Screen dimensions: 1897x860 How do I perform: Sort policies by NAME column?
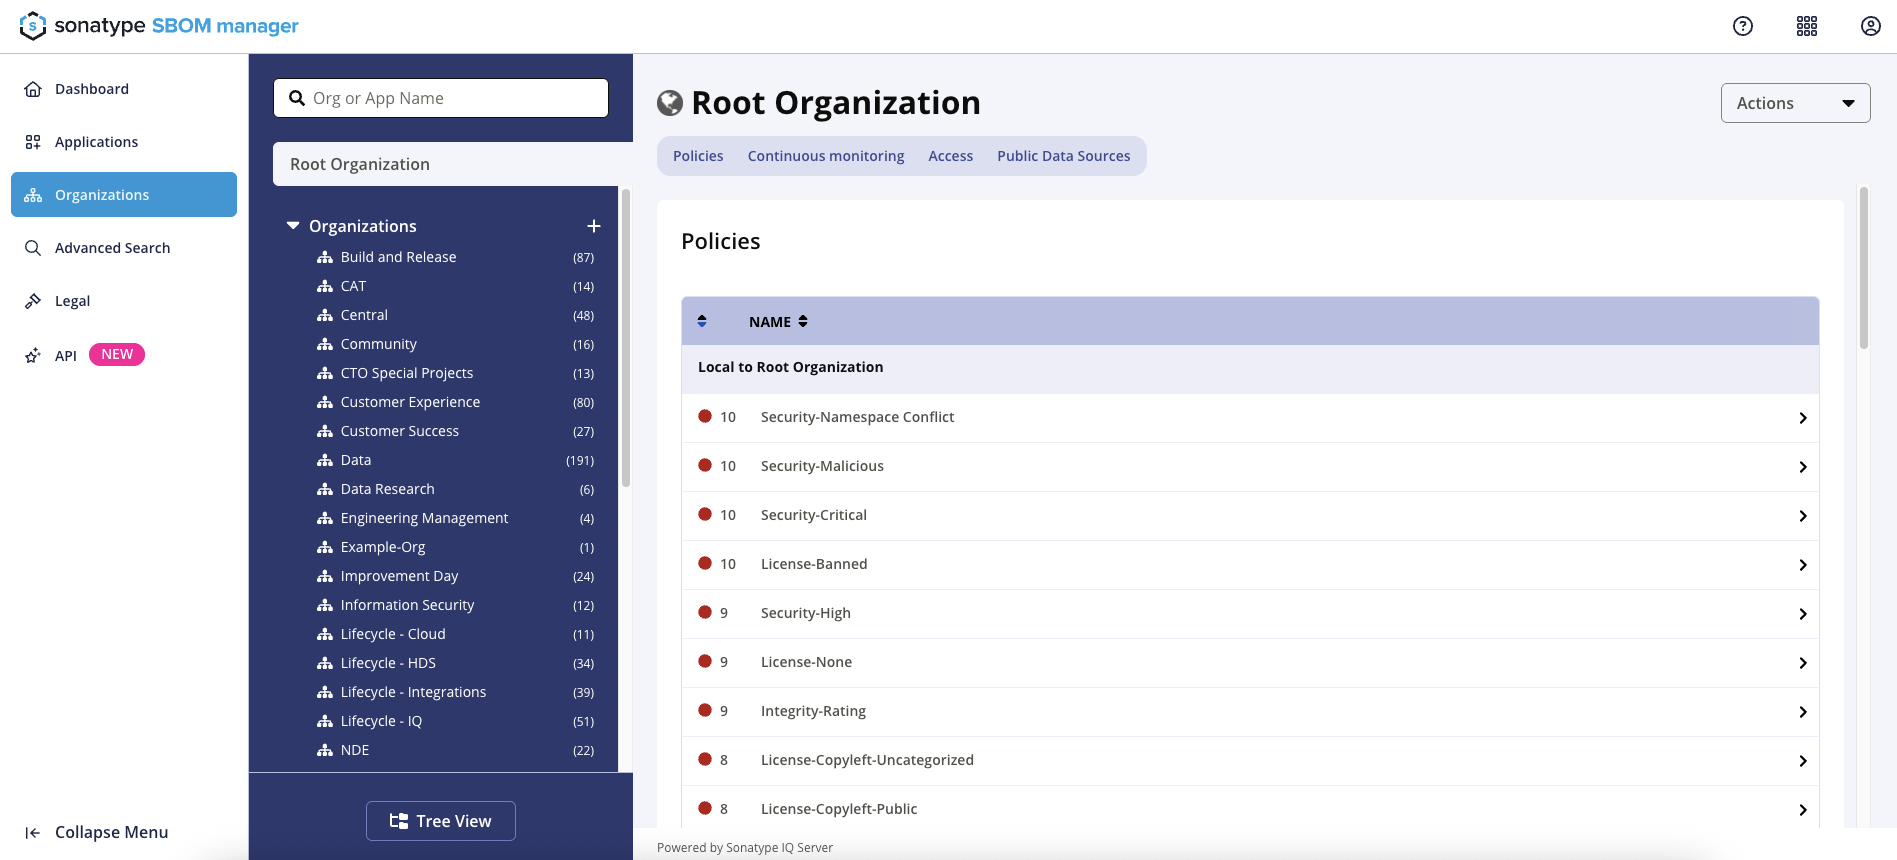(x=778, y=322)
